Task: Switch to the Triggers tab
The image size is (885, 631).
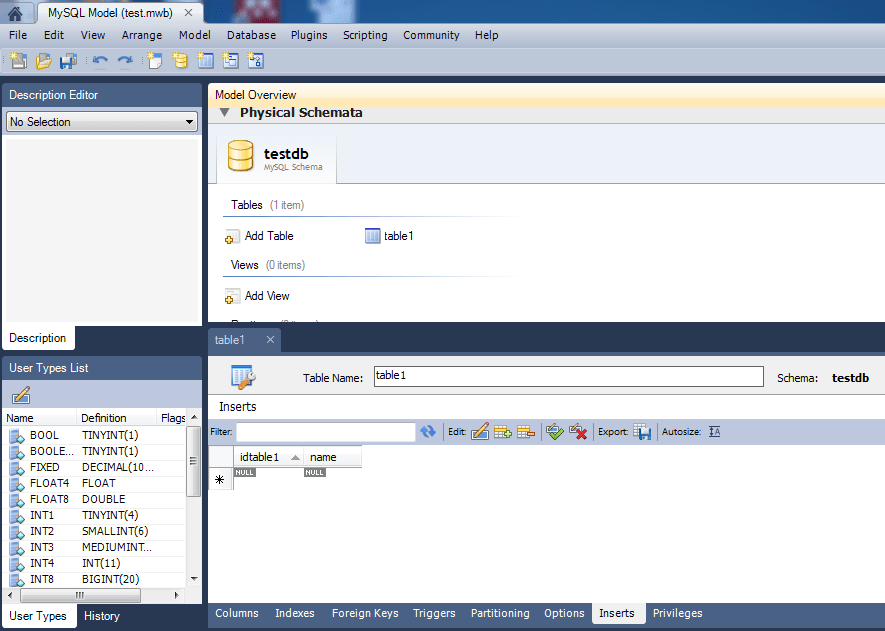Action: [x=434, y=613]
